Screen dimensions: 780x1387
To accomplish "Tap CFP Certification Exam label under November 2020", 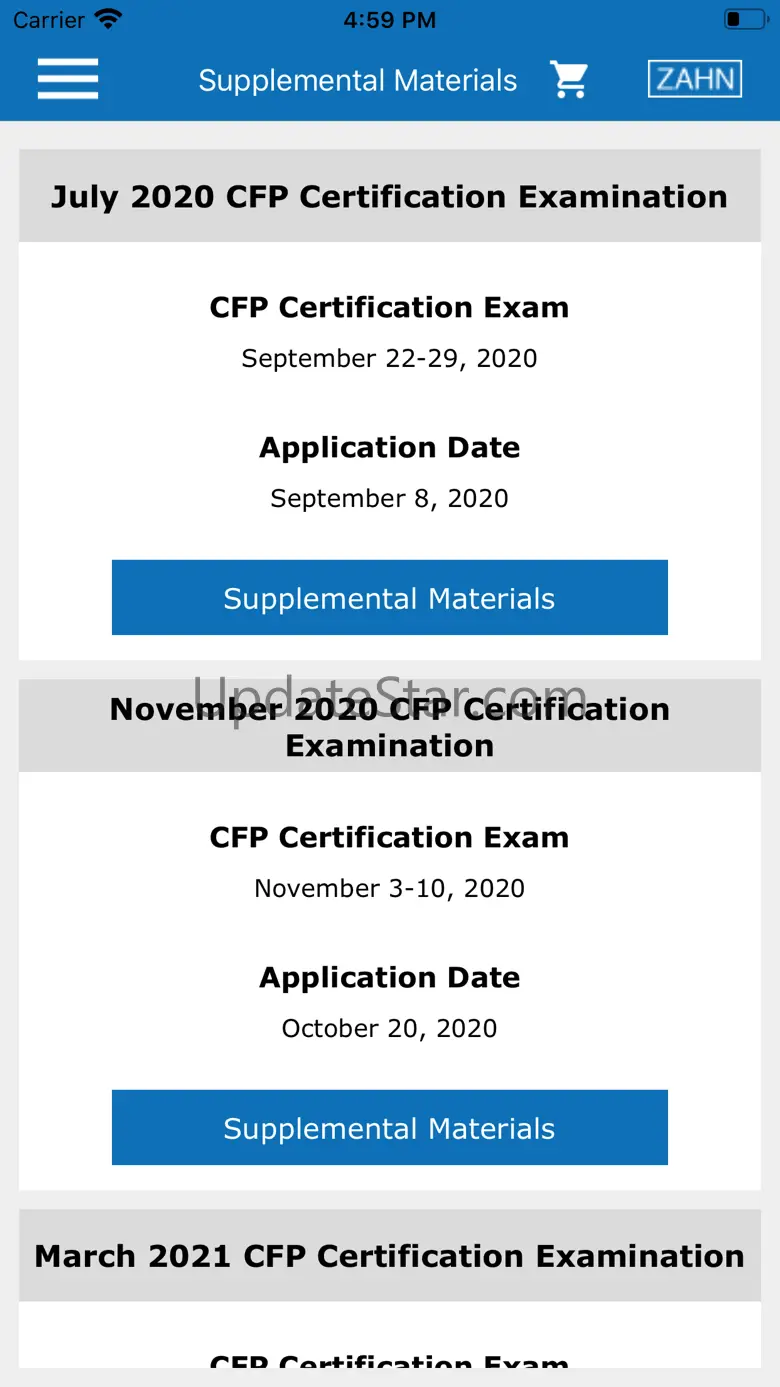I will tap(390, 837).
